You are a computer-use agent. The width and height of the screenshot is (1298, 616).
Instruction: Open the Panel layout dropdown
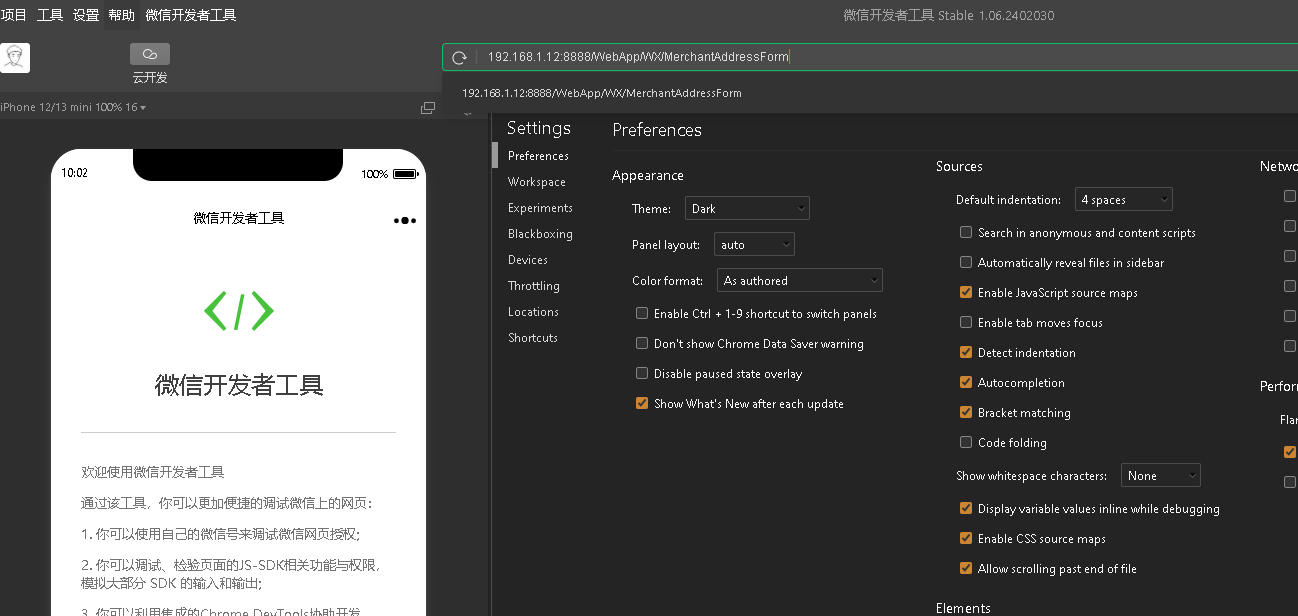(754, 244)
